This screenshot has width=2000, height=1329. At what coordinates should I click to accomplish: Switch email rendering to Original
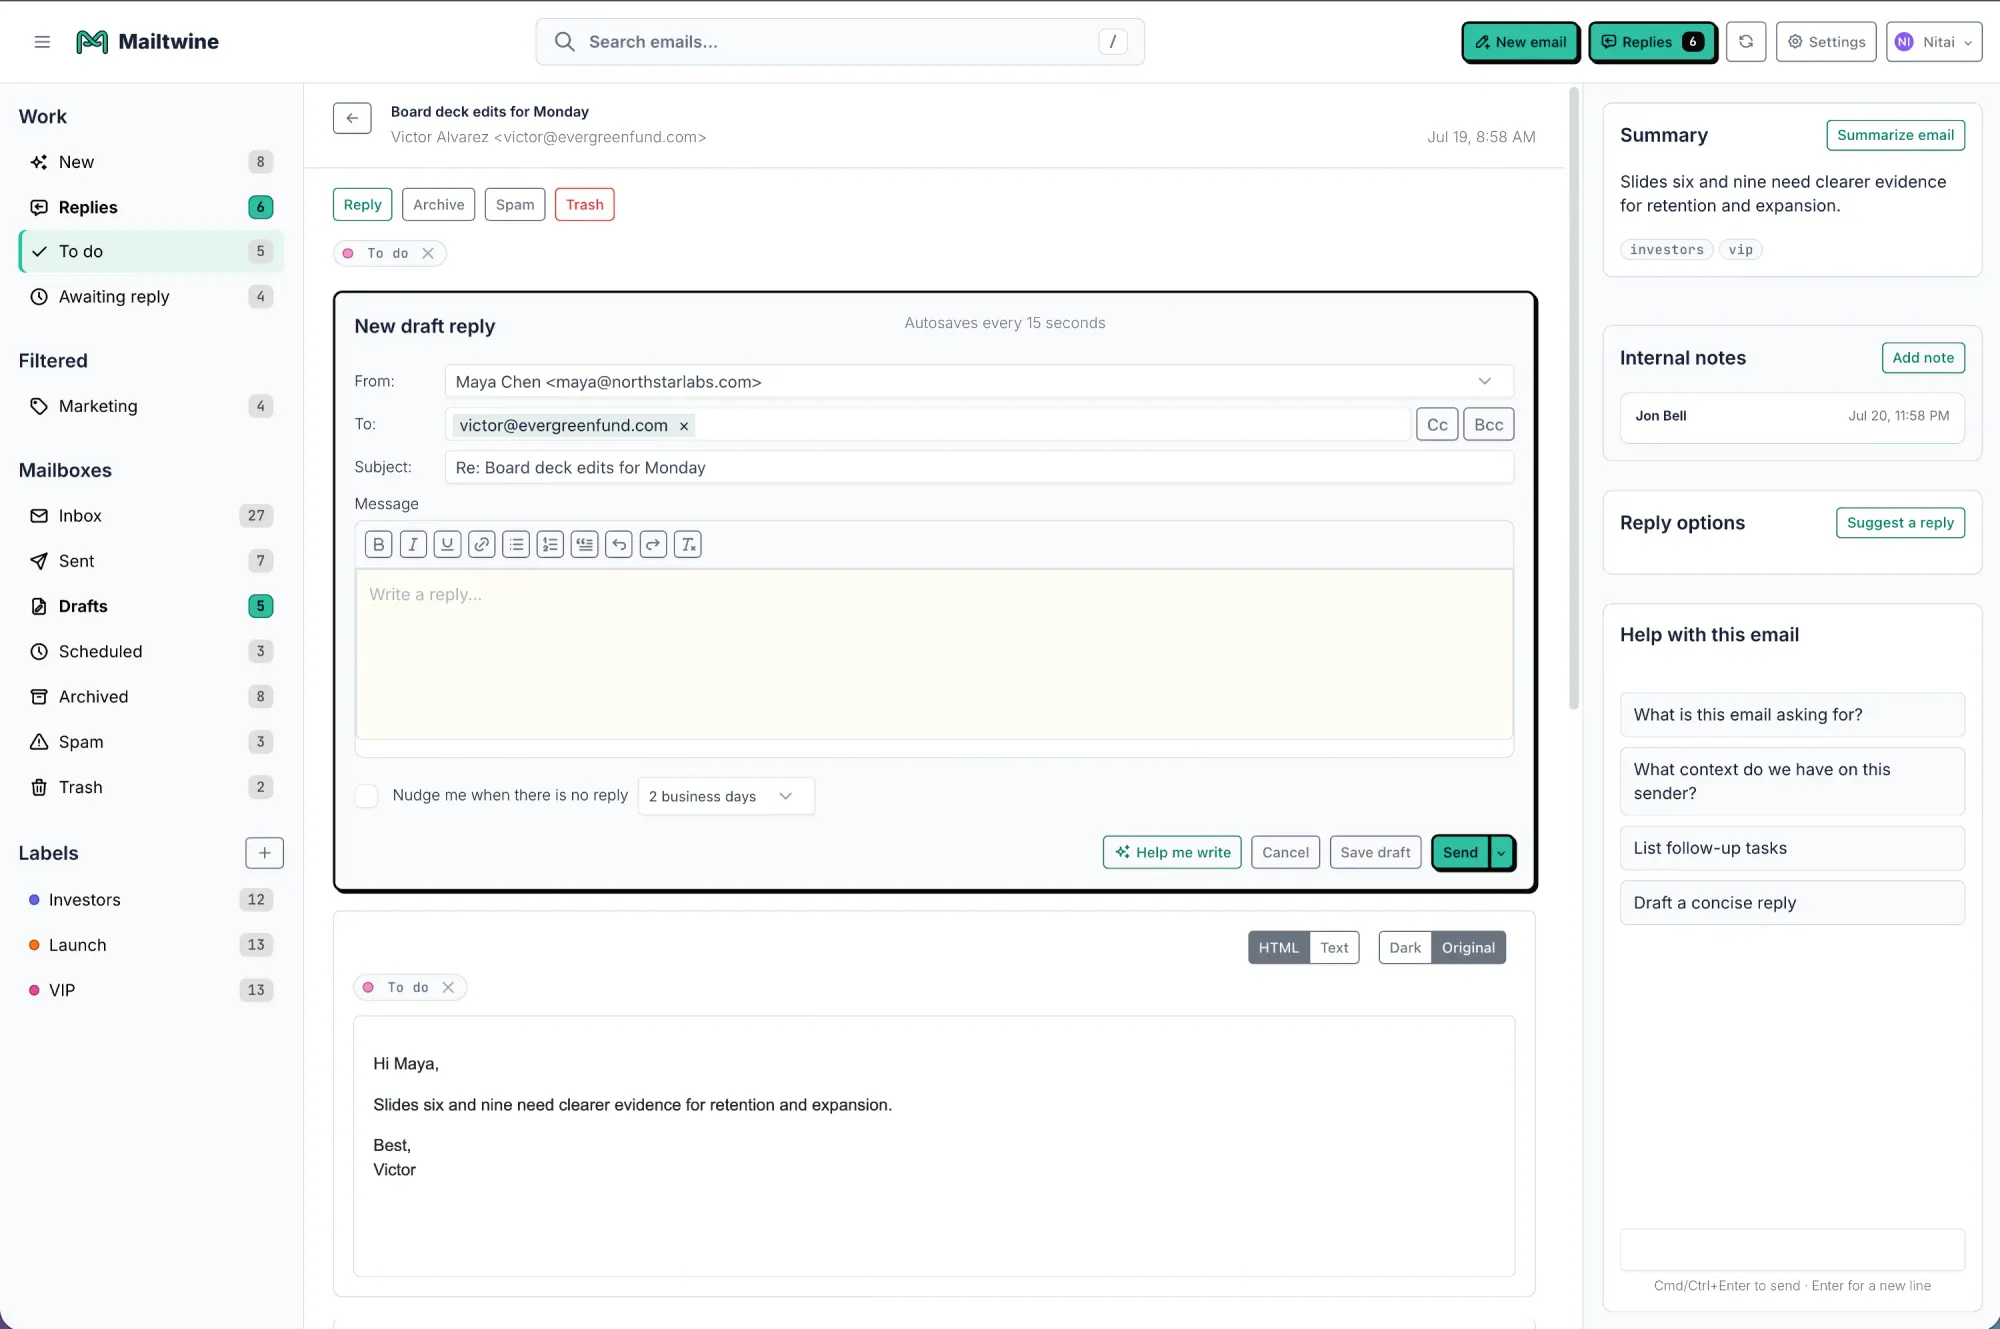(1468, 948)
